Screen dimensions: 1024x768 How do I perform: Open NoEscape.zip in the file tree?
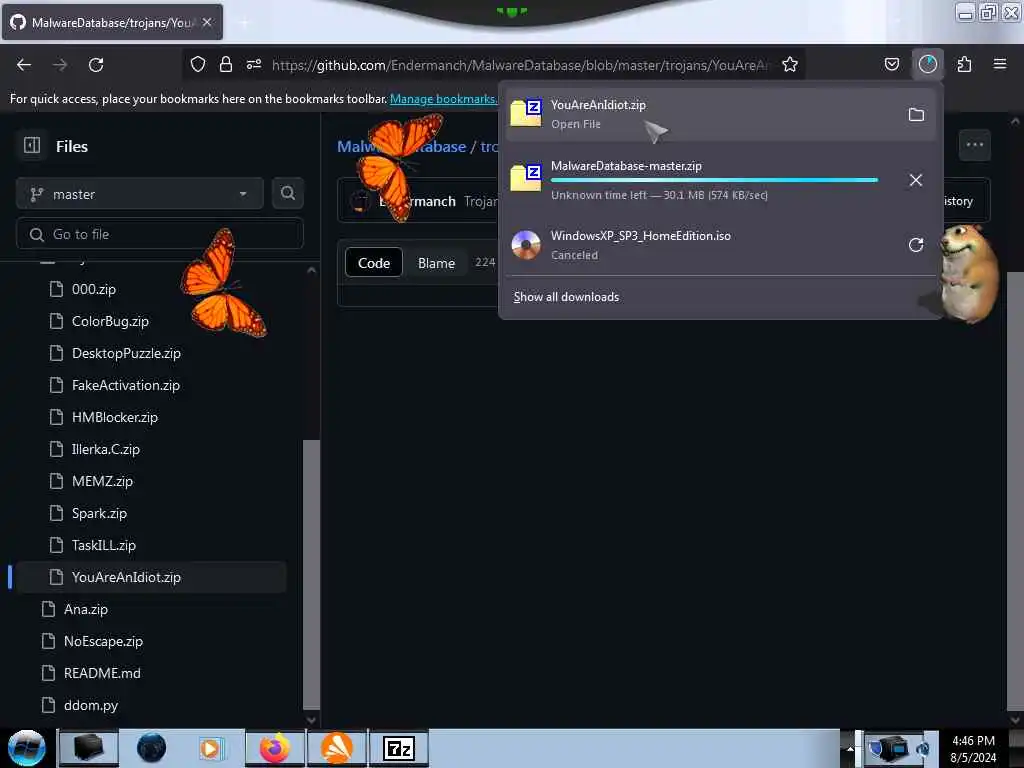point(103,641)
